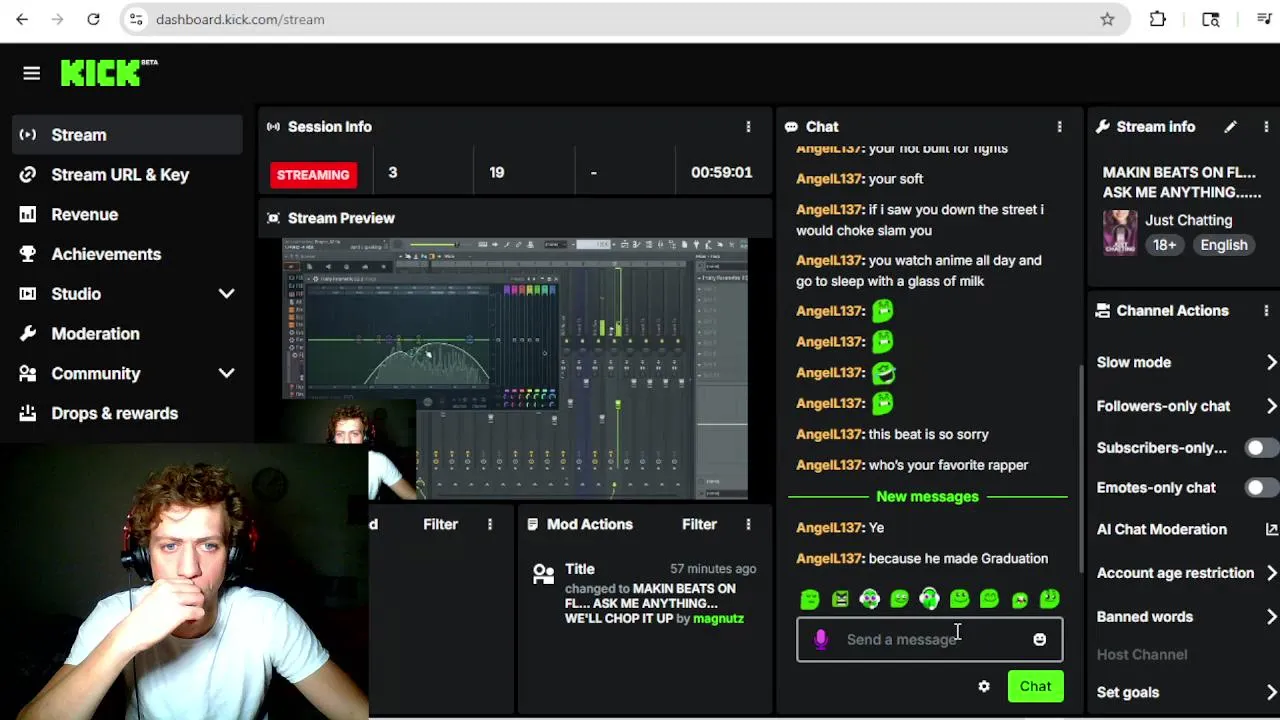Viewport: 1280px width, 720px height.
Task: Open the Mod Actions panel three-dot menu
Action: [x=748, y=524]
